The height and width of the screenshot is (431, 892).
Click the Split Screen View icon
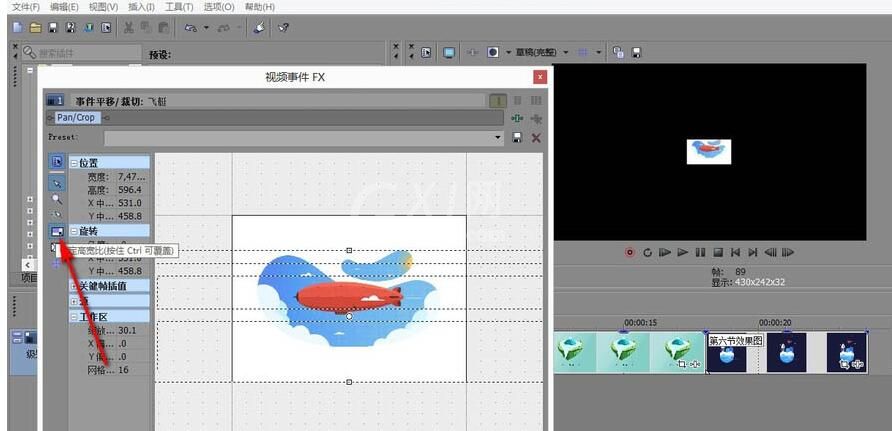pos(493,52)
